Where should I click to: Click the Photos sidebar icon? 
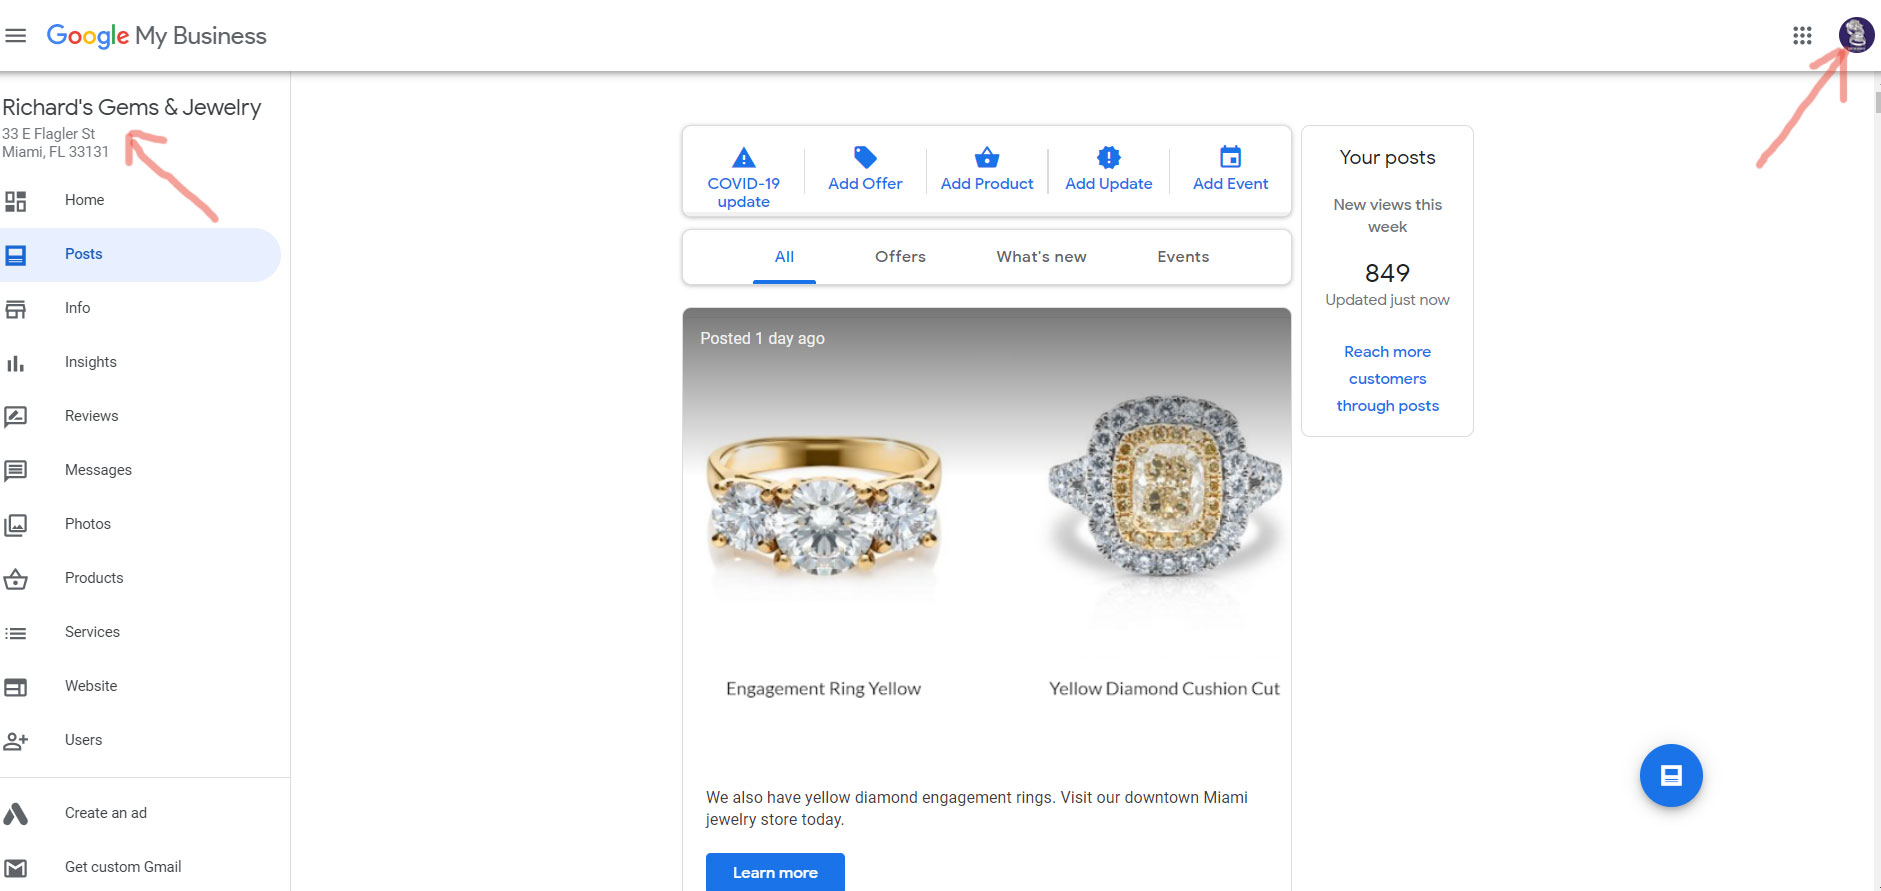[x=15, y=525]
